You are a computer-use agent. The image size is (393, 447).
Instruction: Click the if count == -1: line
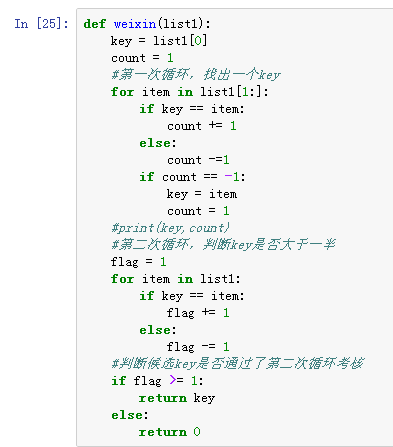[192, 177]
